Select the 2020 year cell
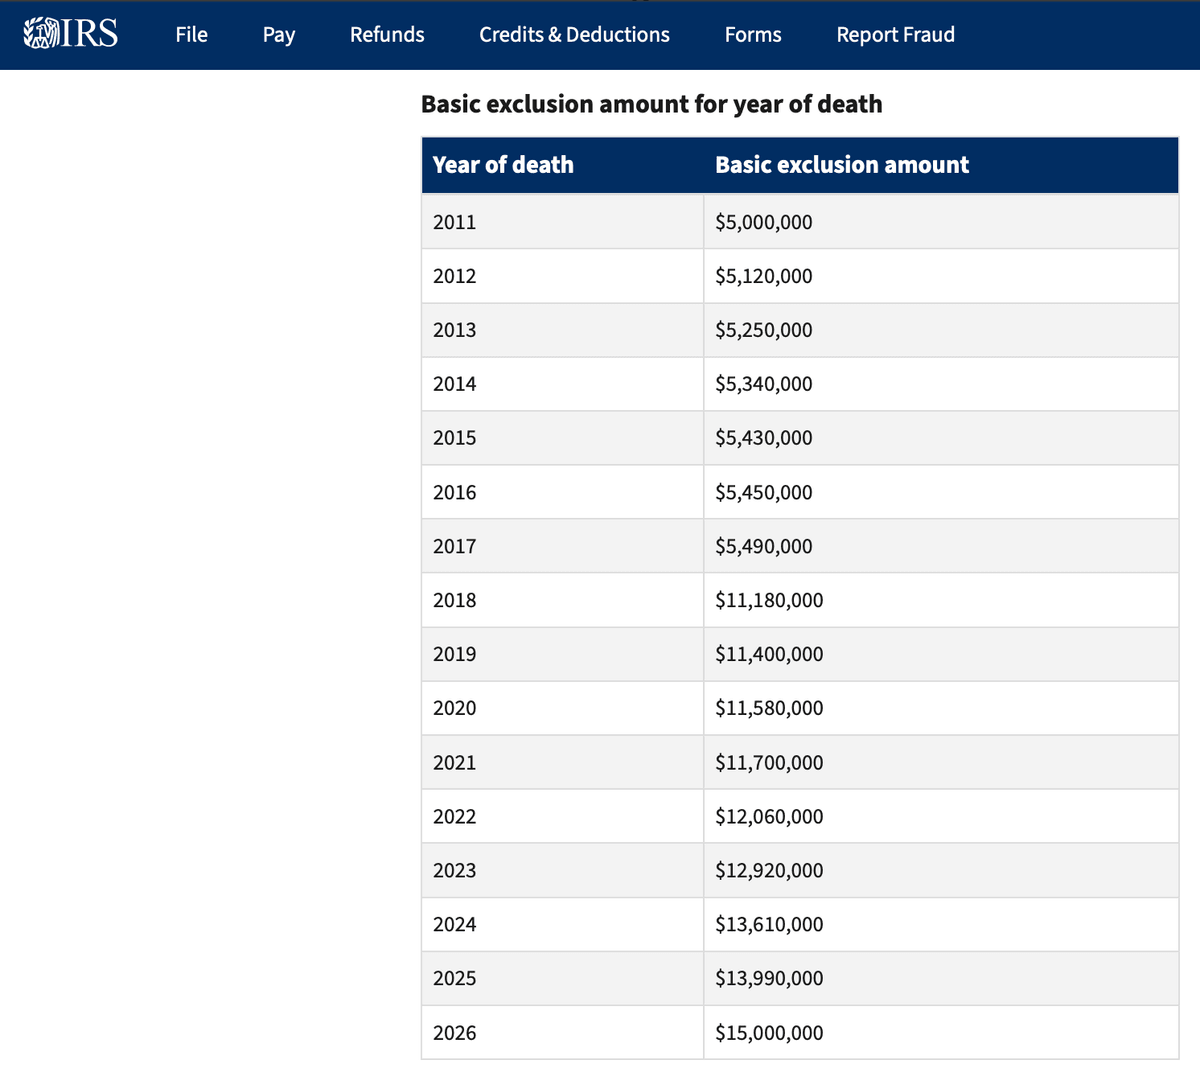This screenshot has width=1200, height=1076. pos(562,708)
